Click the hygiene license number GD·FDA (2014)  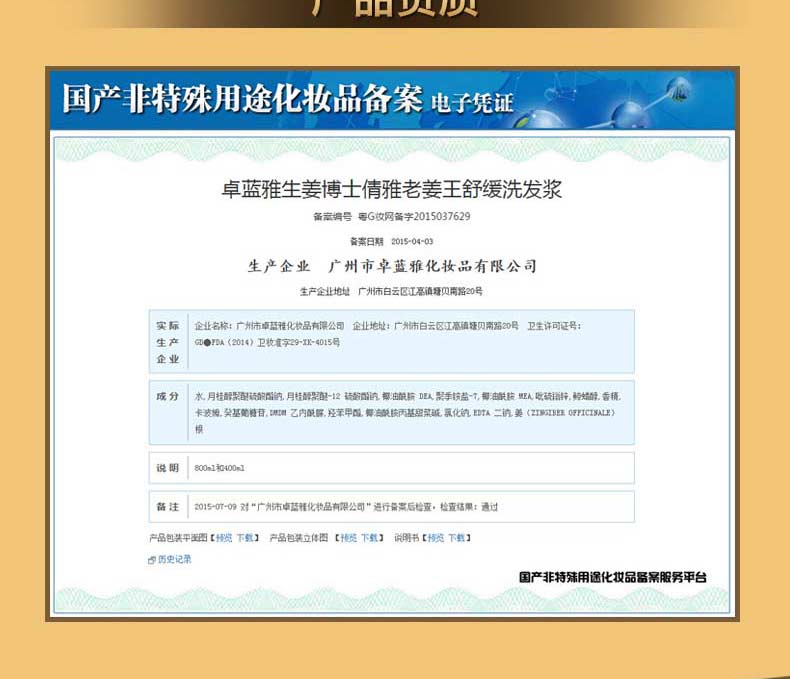(x=267, y=343)
